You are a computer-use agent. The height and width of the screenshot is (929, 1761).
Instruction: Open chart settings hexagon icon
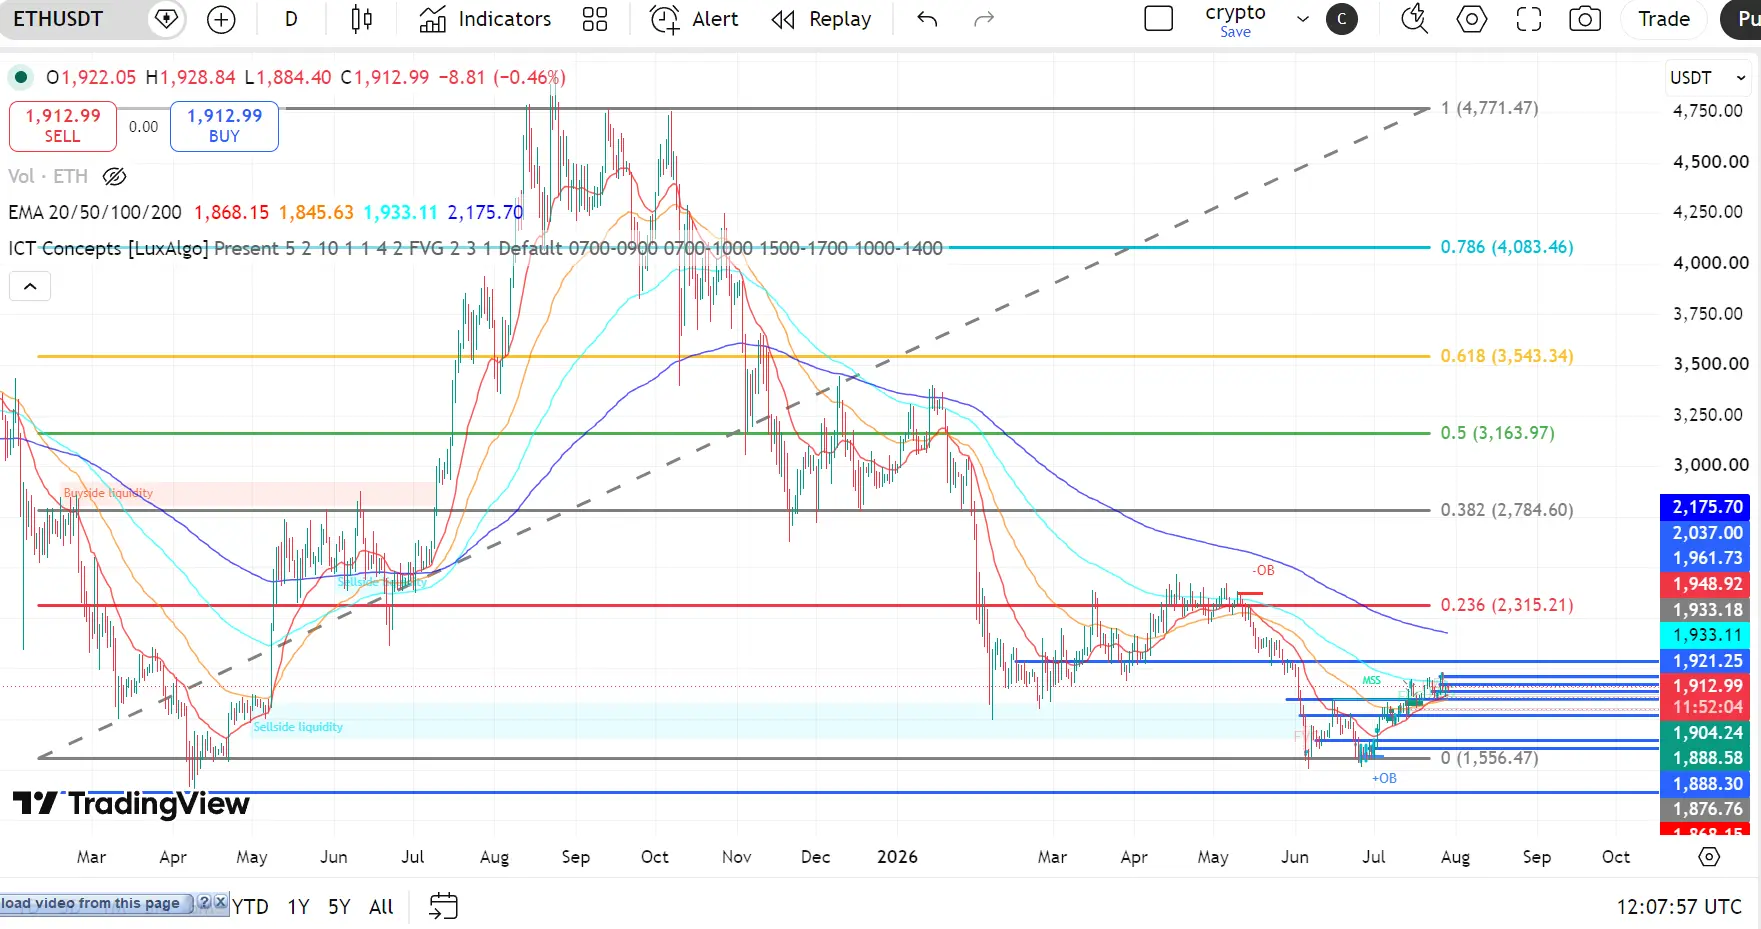(x=1471, y=19)
